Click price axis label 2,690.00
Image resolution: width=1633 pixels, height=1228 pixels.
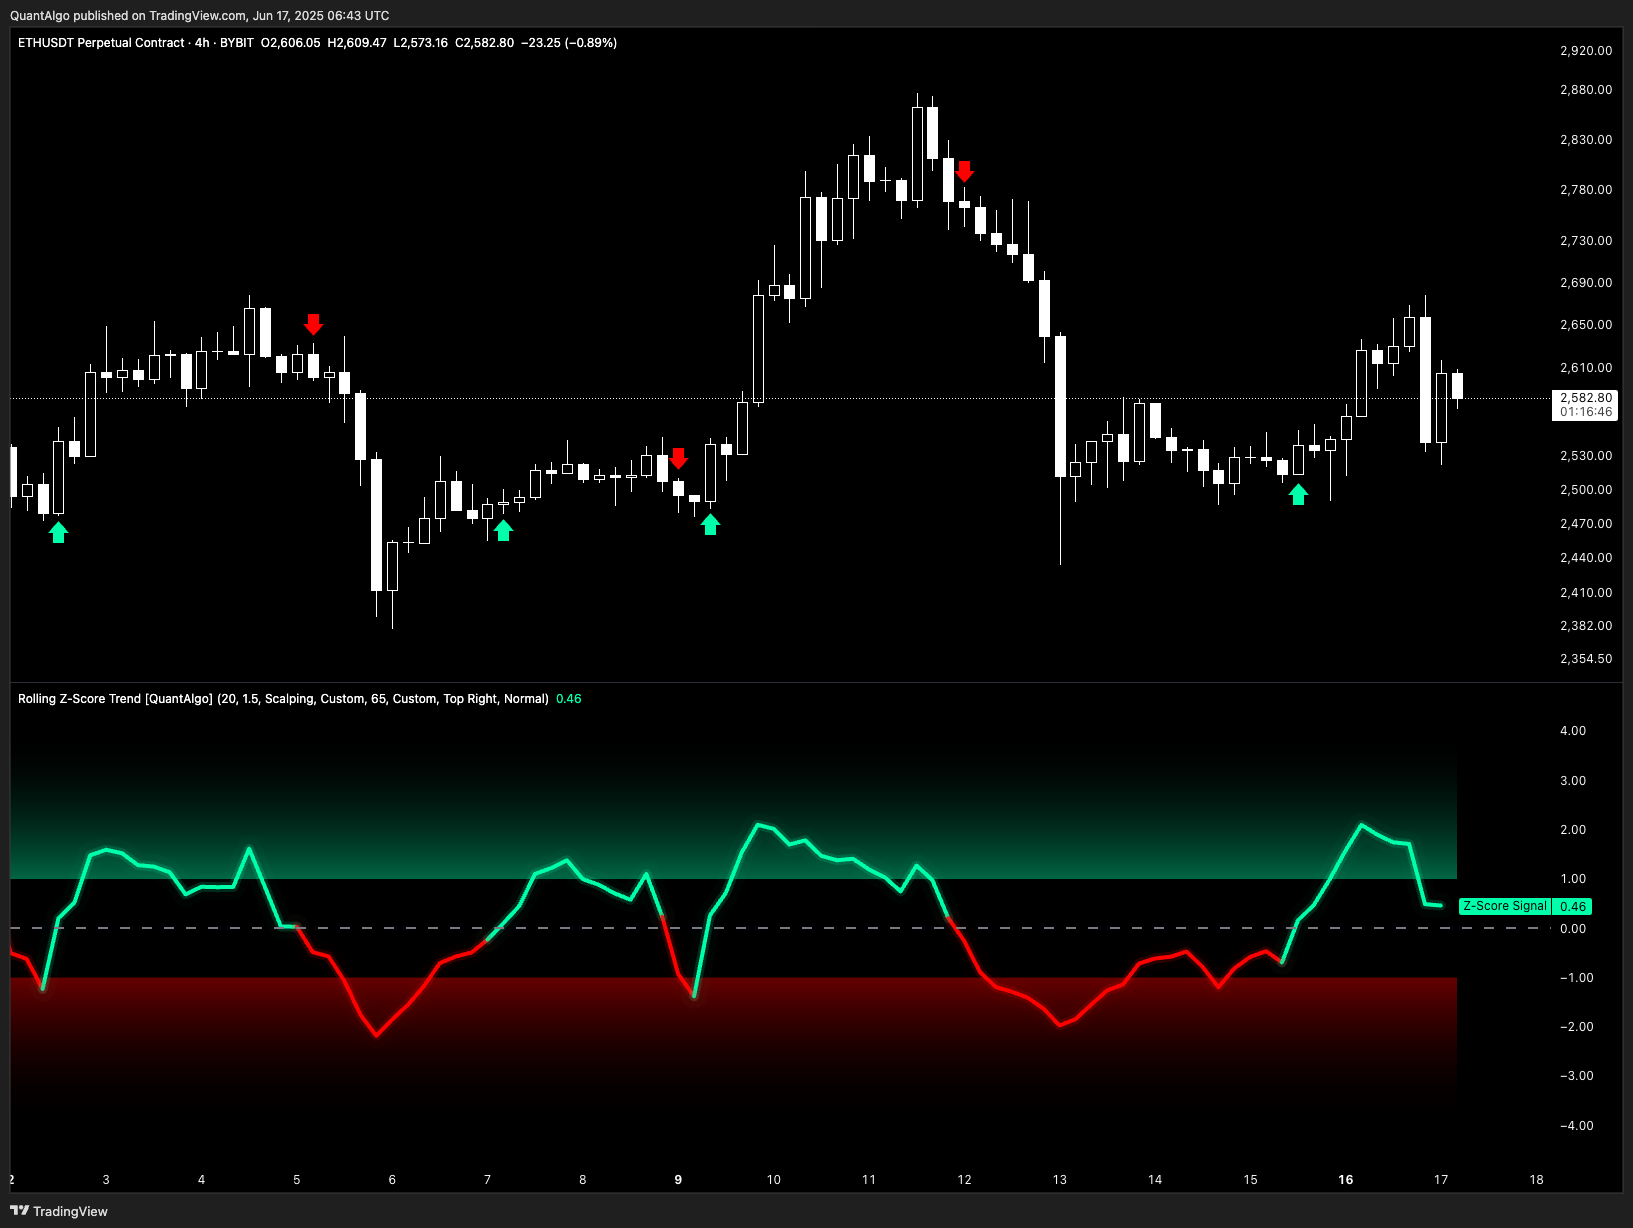pyautogui.click(x=1586, y=282)
